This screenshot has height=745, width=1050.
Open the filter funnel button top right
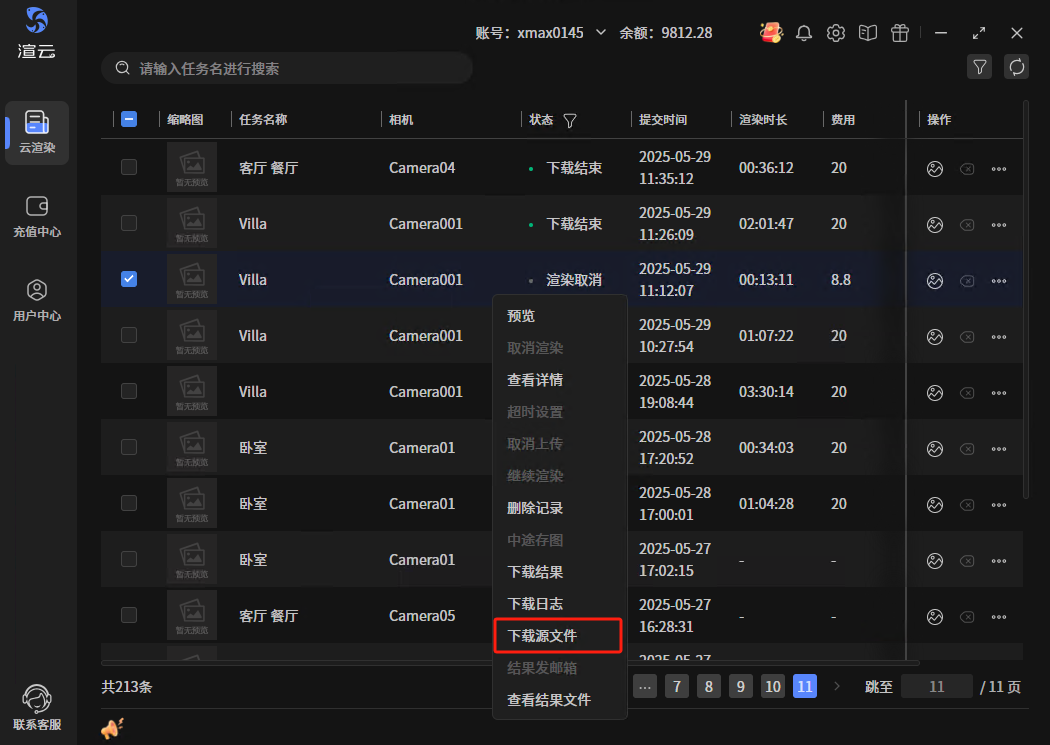[x=980, y=67]
